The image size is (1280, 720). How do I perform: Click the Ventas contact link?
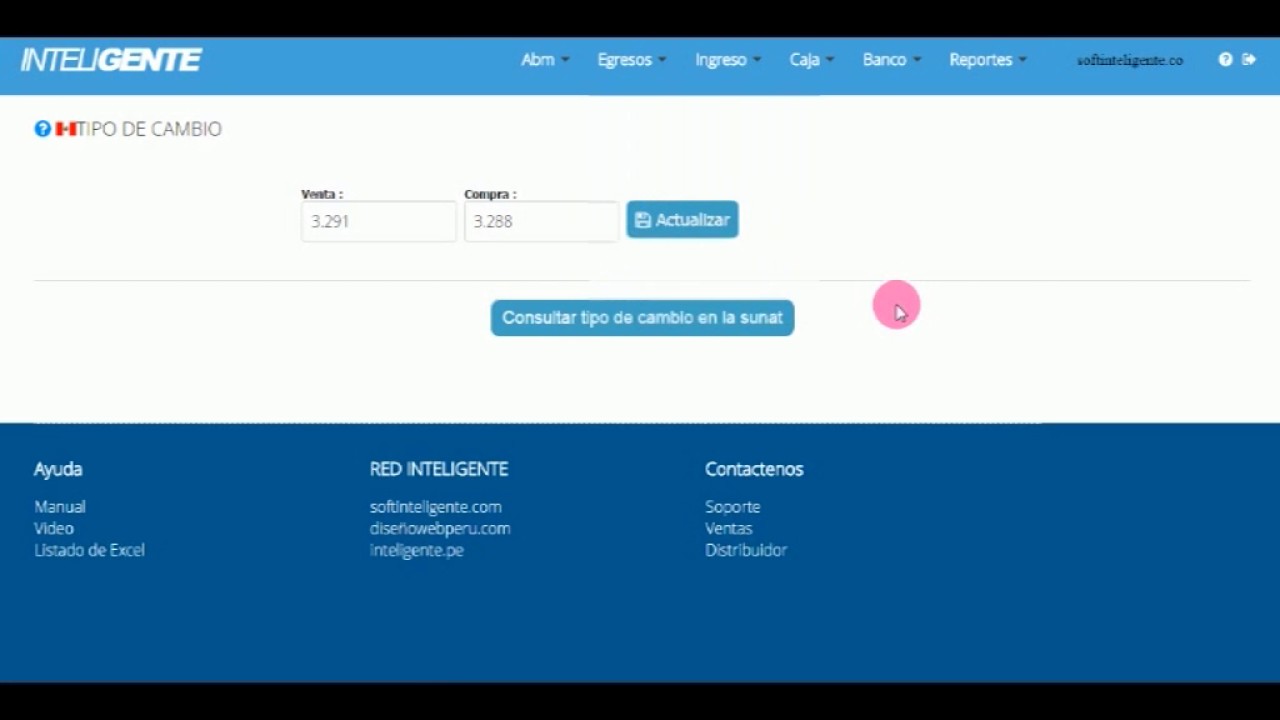[x=728, y=528]
